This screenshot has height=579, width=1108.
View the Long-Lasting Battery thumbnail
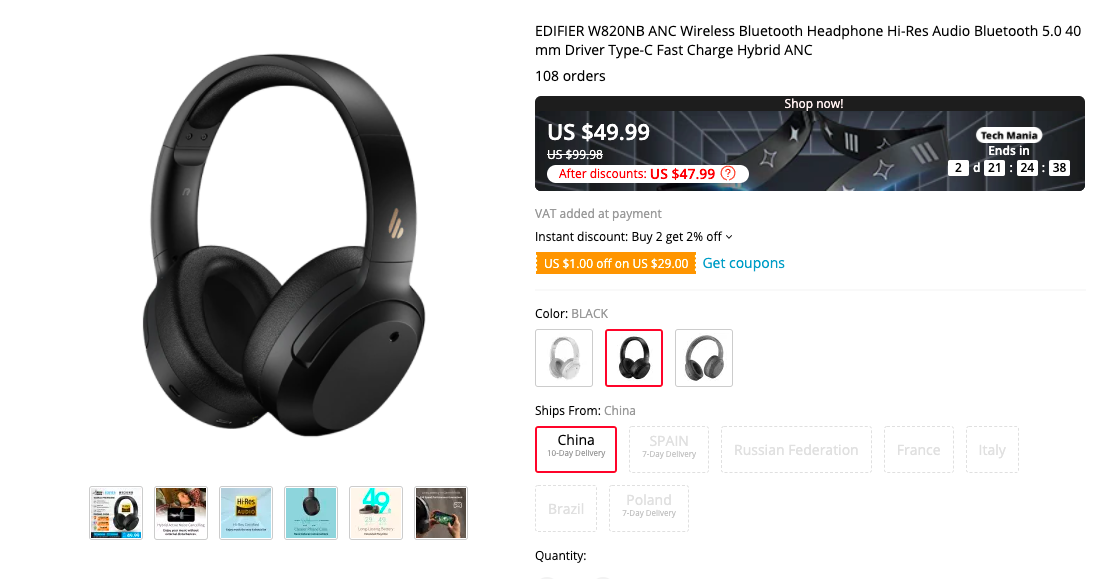[375, 513]
